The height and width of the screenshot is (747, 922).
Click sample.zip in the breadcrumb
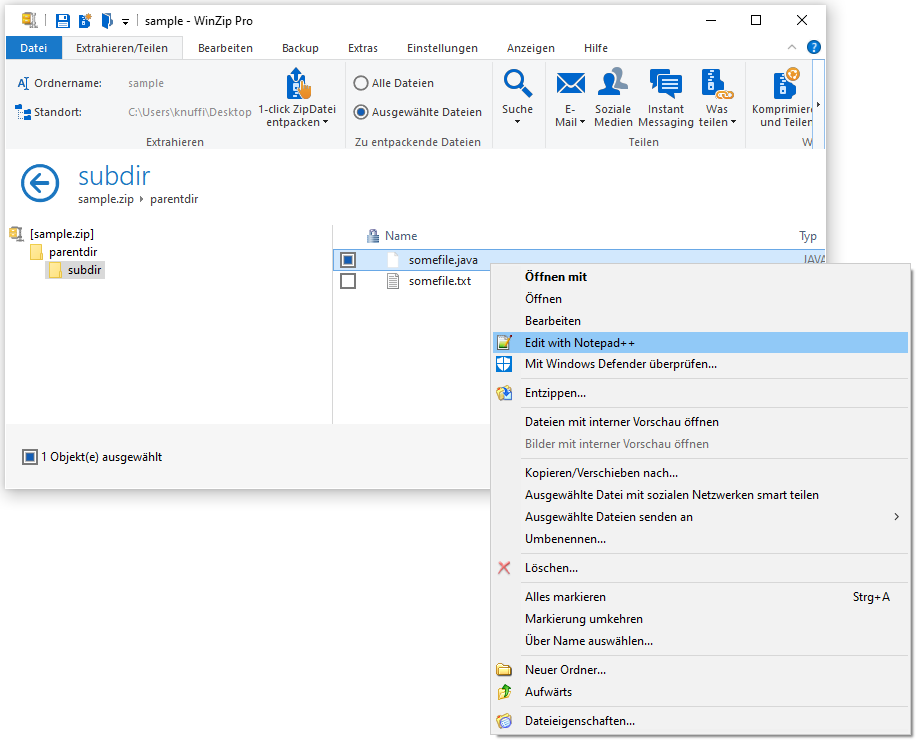[106, 199]
